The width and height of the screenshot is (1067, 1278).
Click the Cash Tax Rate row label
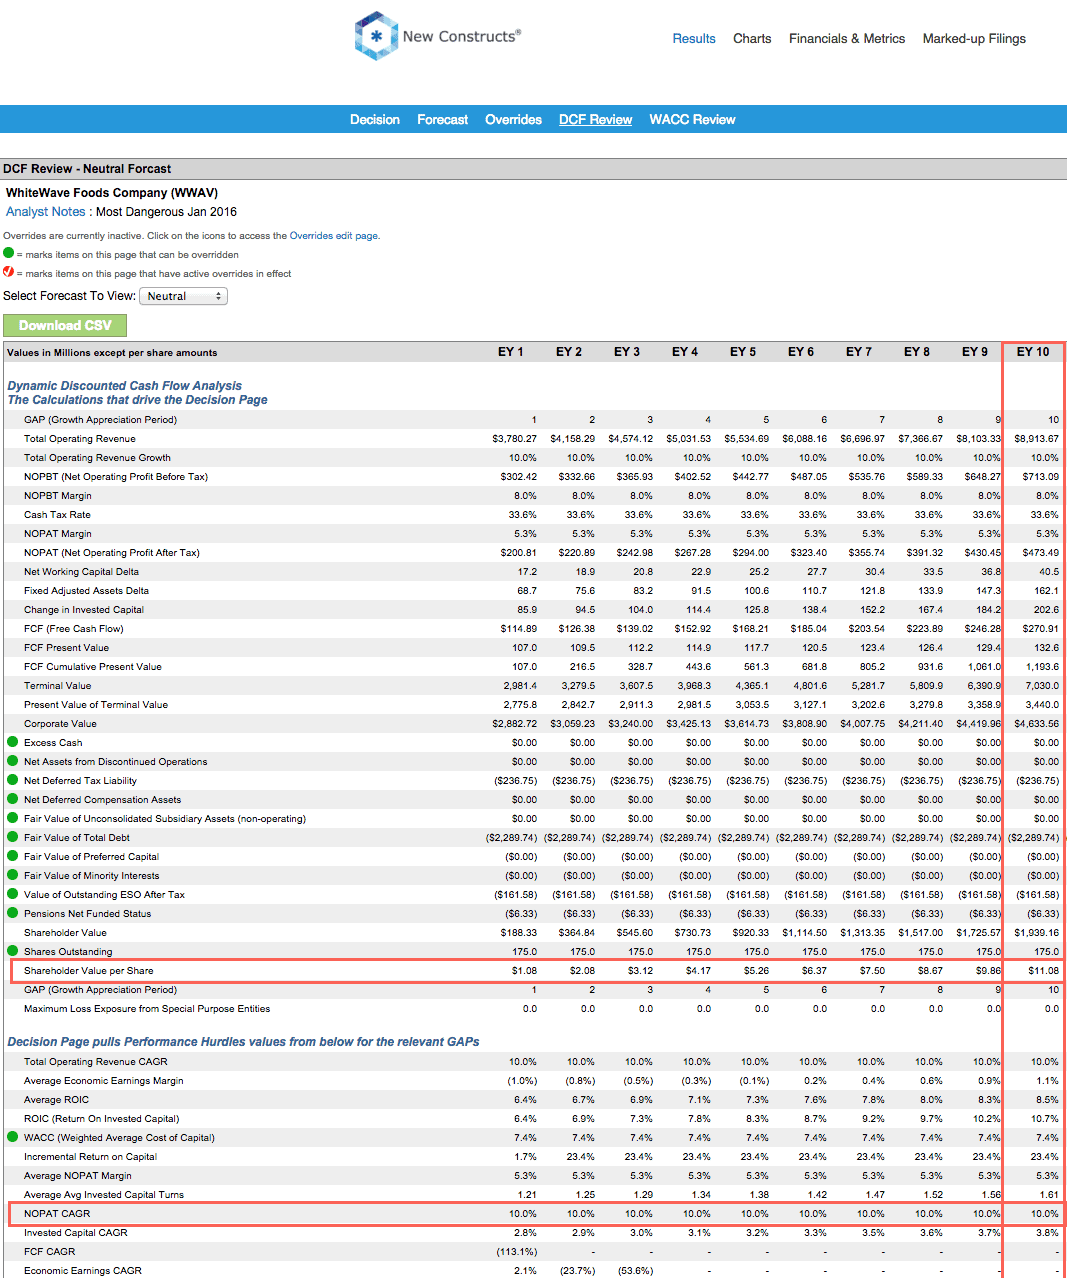pyautogui.click(x=57, y=514)
